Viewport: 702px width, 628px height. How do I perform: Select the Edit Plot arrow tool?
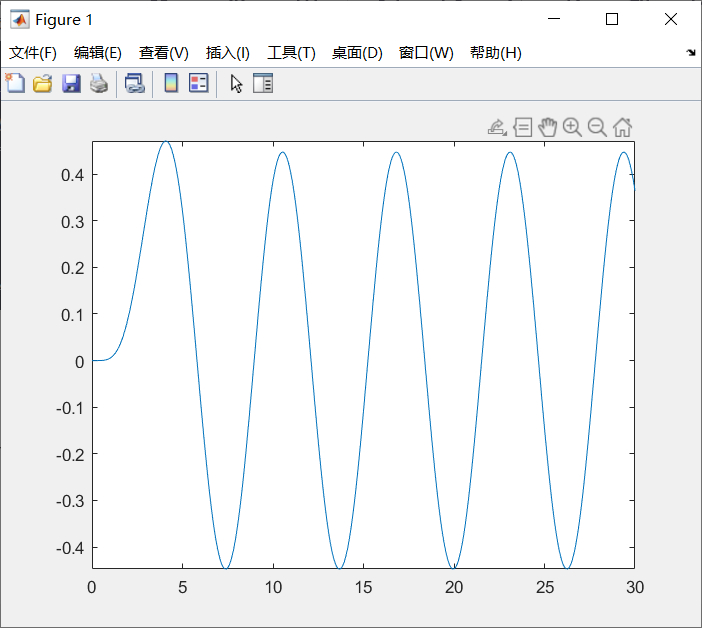(x=236, y=84)
